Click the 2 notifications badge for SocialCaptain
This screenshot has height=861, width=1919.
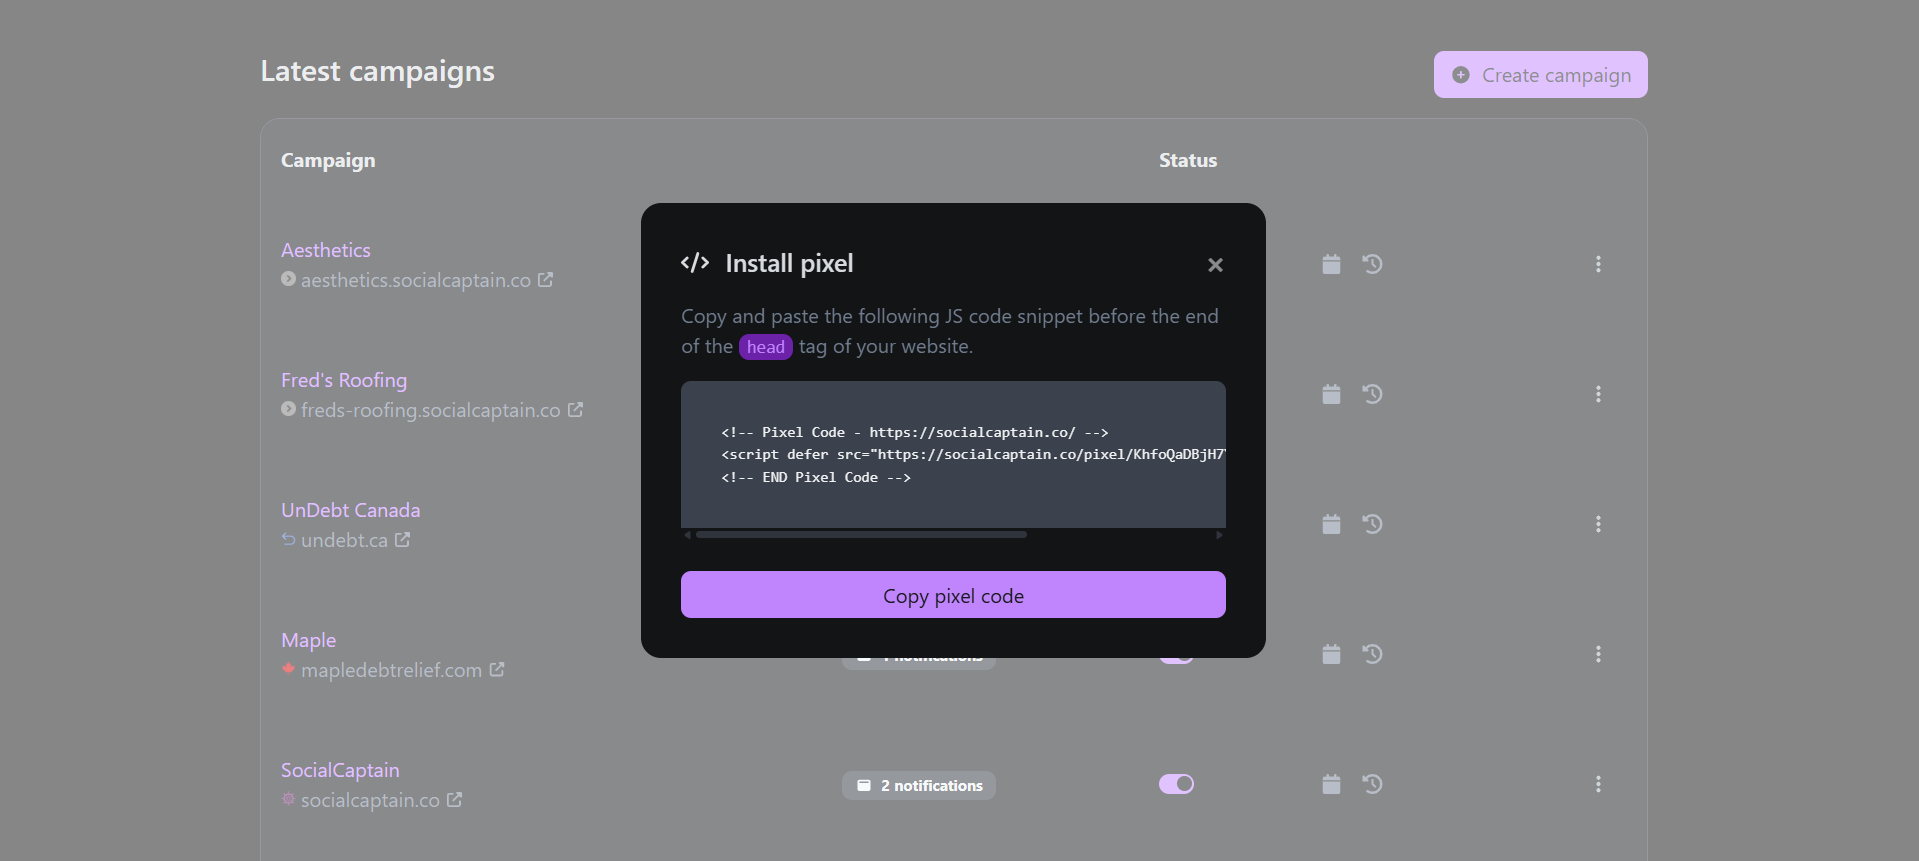919,786
